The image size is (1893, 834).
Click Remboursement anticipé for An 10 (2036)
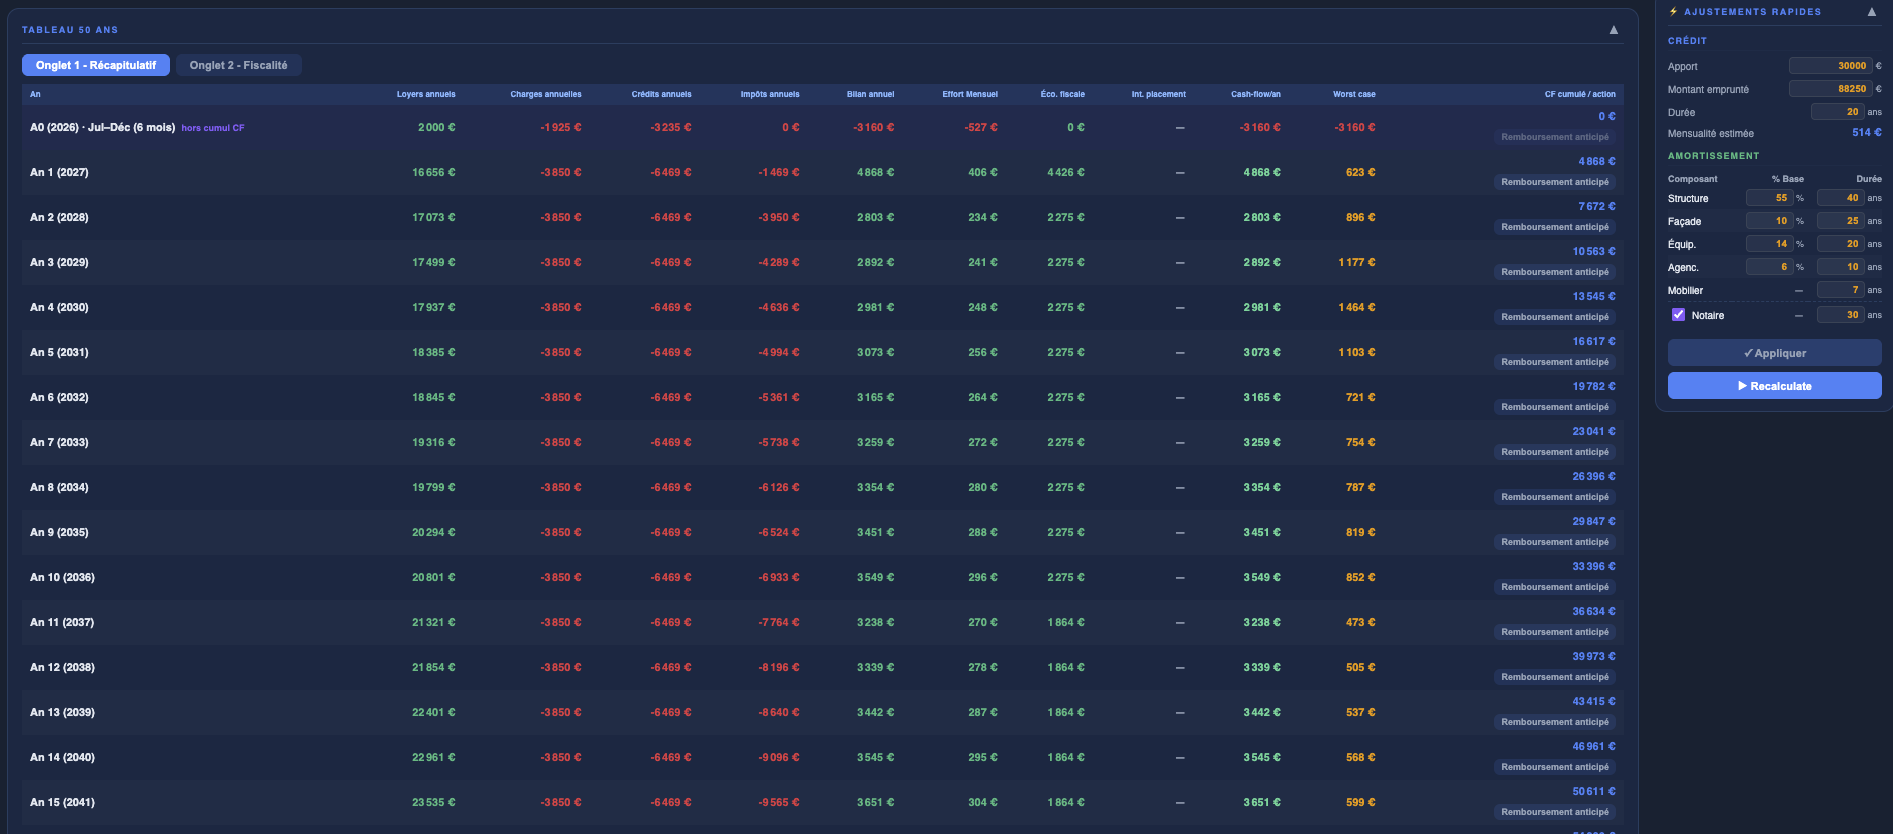(1554, 587)
